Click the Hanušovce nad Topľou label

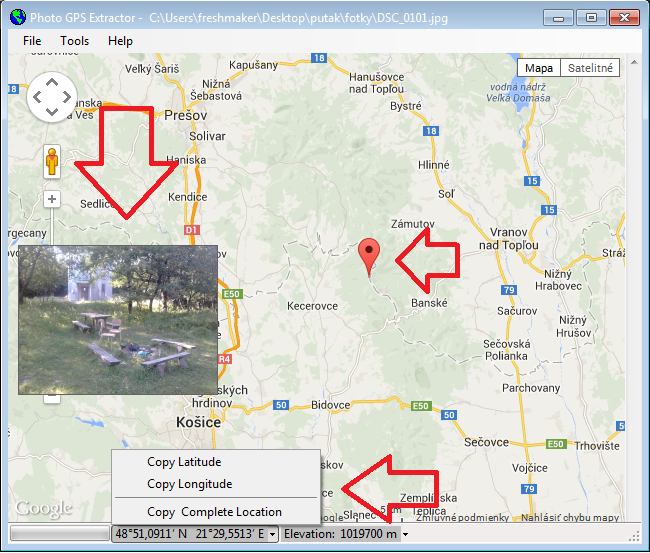(376, 83)
